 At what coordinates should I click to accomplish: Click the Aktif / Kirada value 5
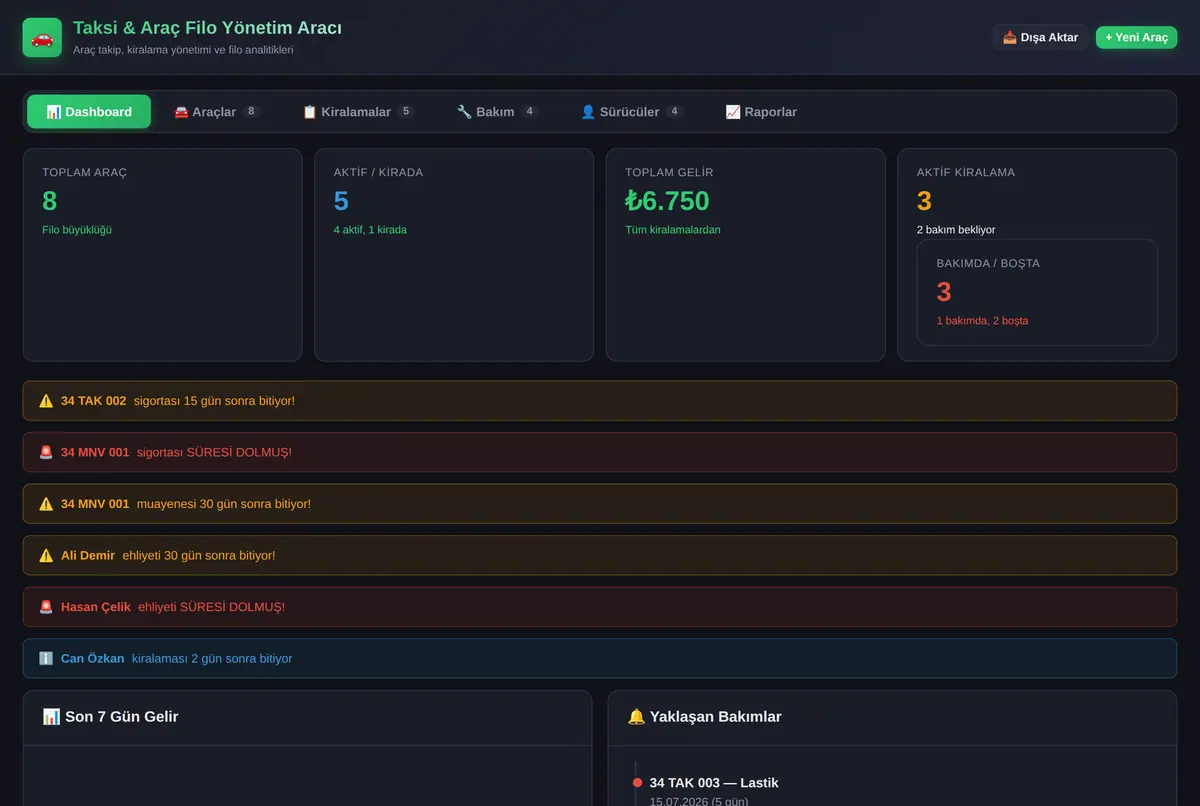pos(341,201)
